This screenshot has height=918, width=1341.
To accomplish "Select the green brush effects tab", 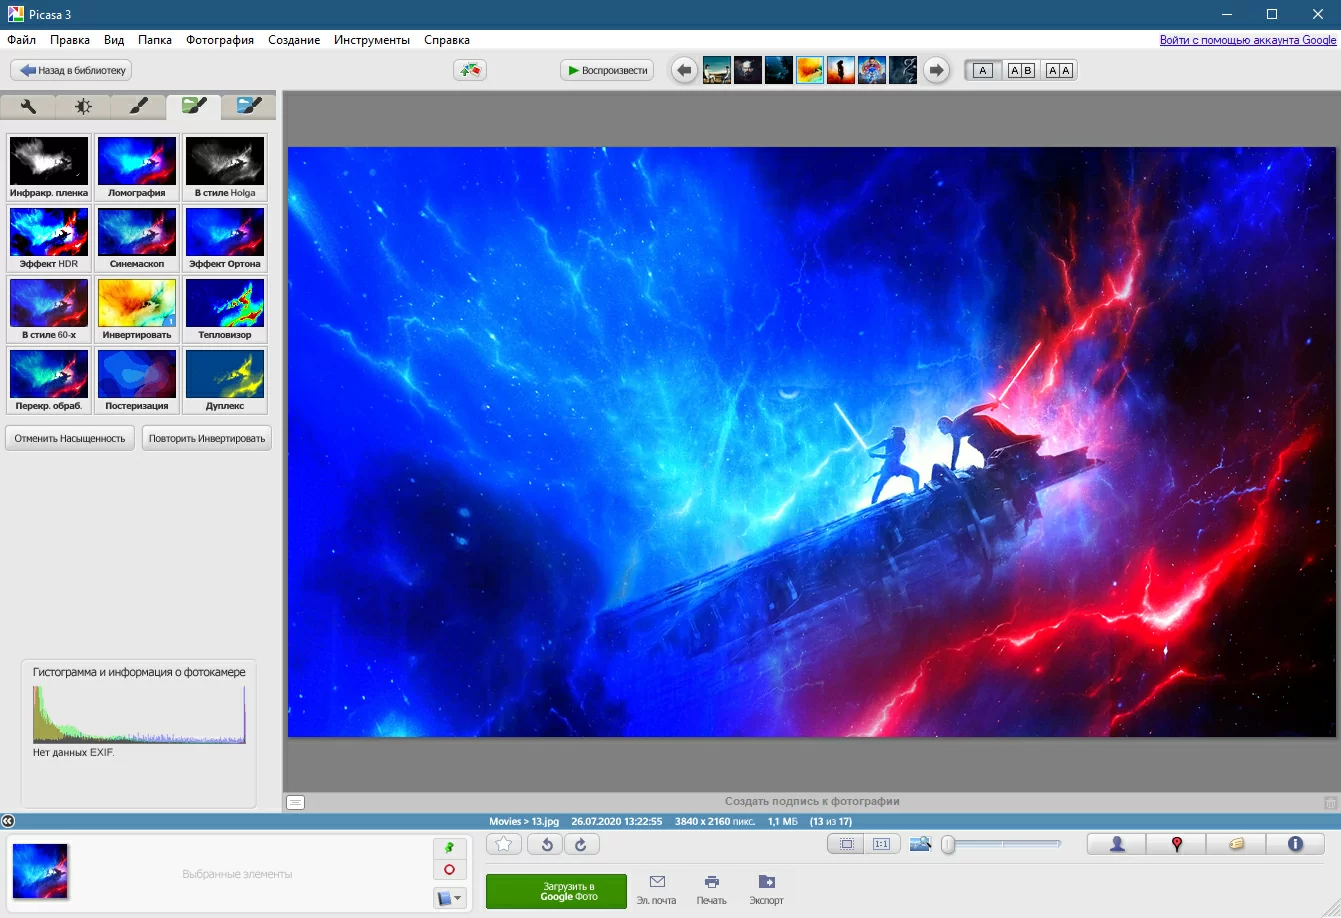I will pyautogui.click(x=194, y=106).
